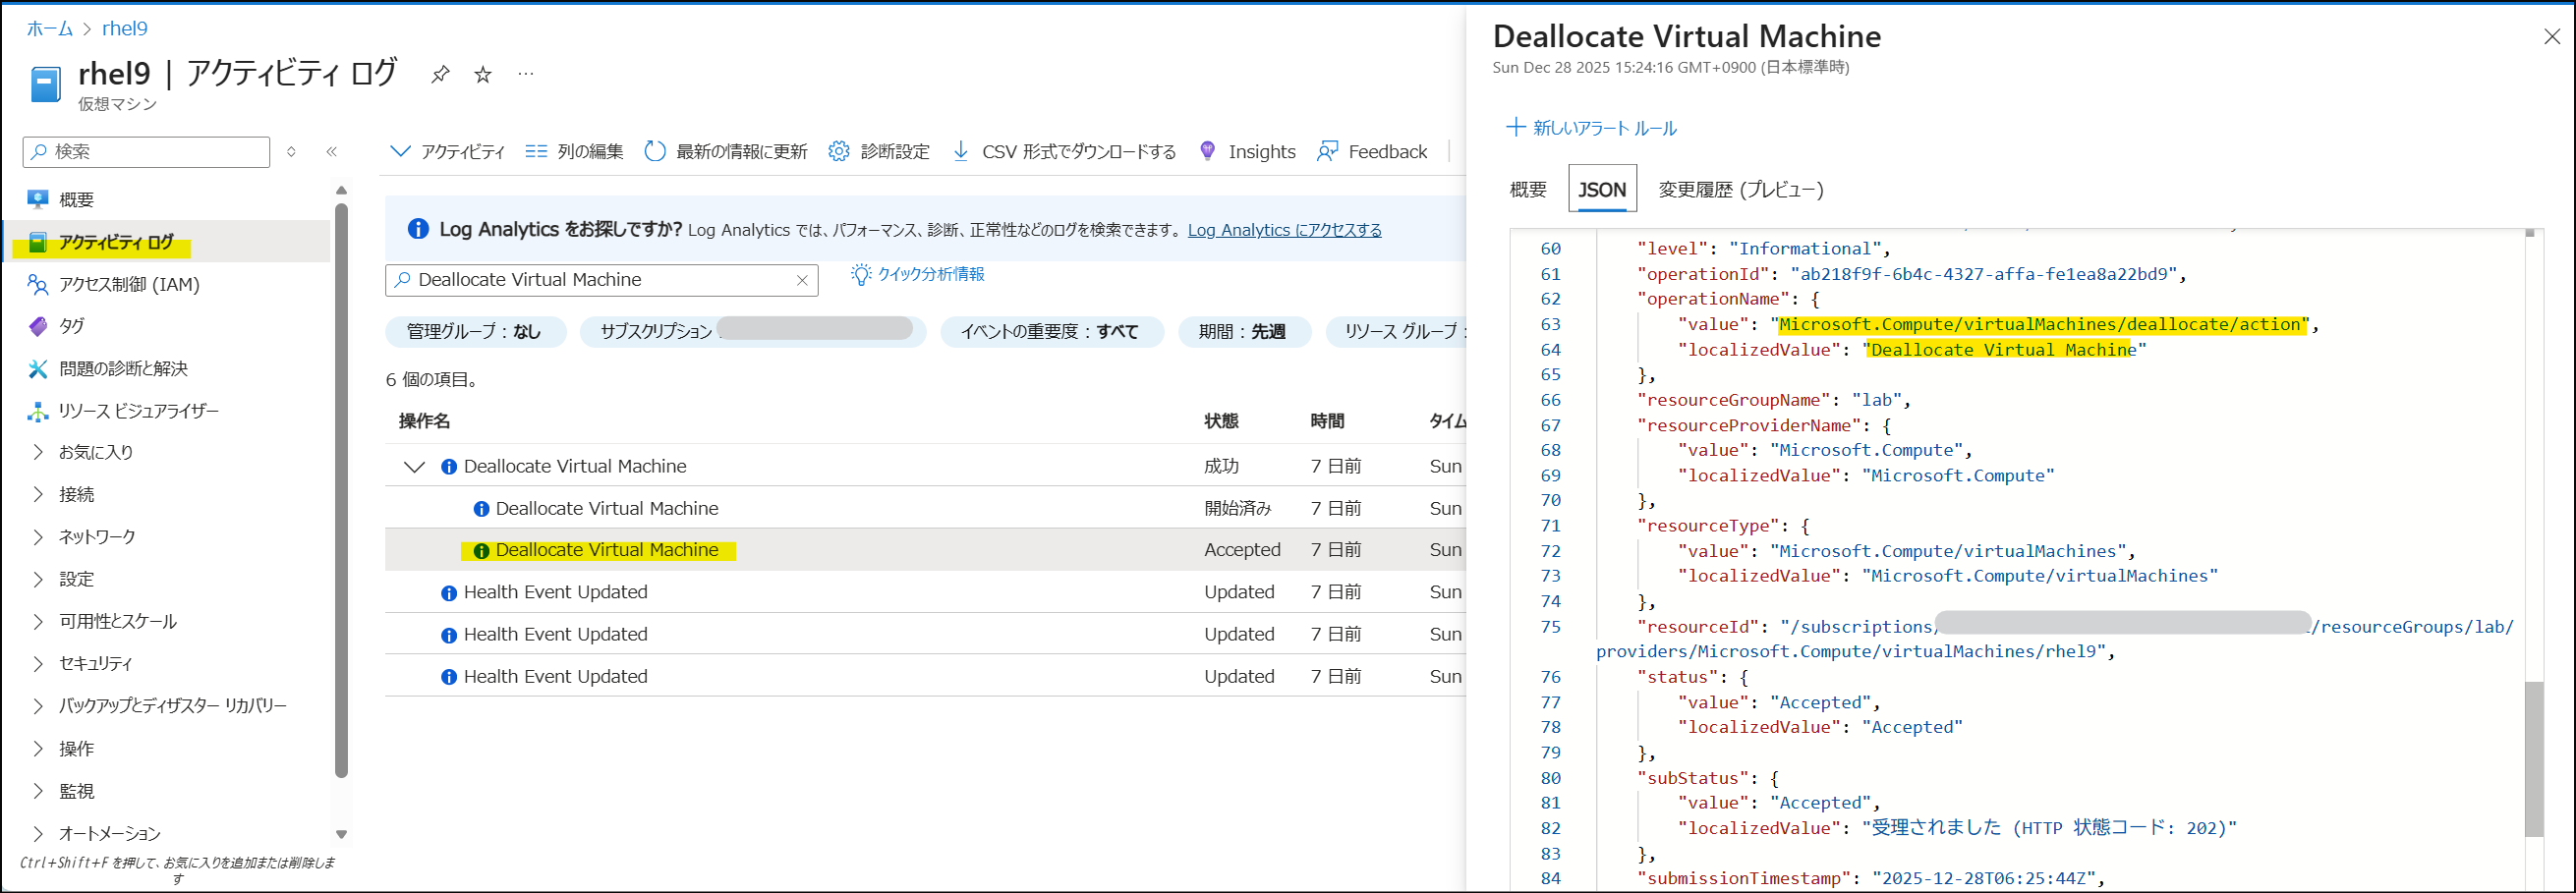Open the 概要 sidebar item

76,199
